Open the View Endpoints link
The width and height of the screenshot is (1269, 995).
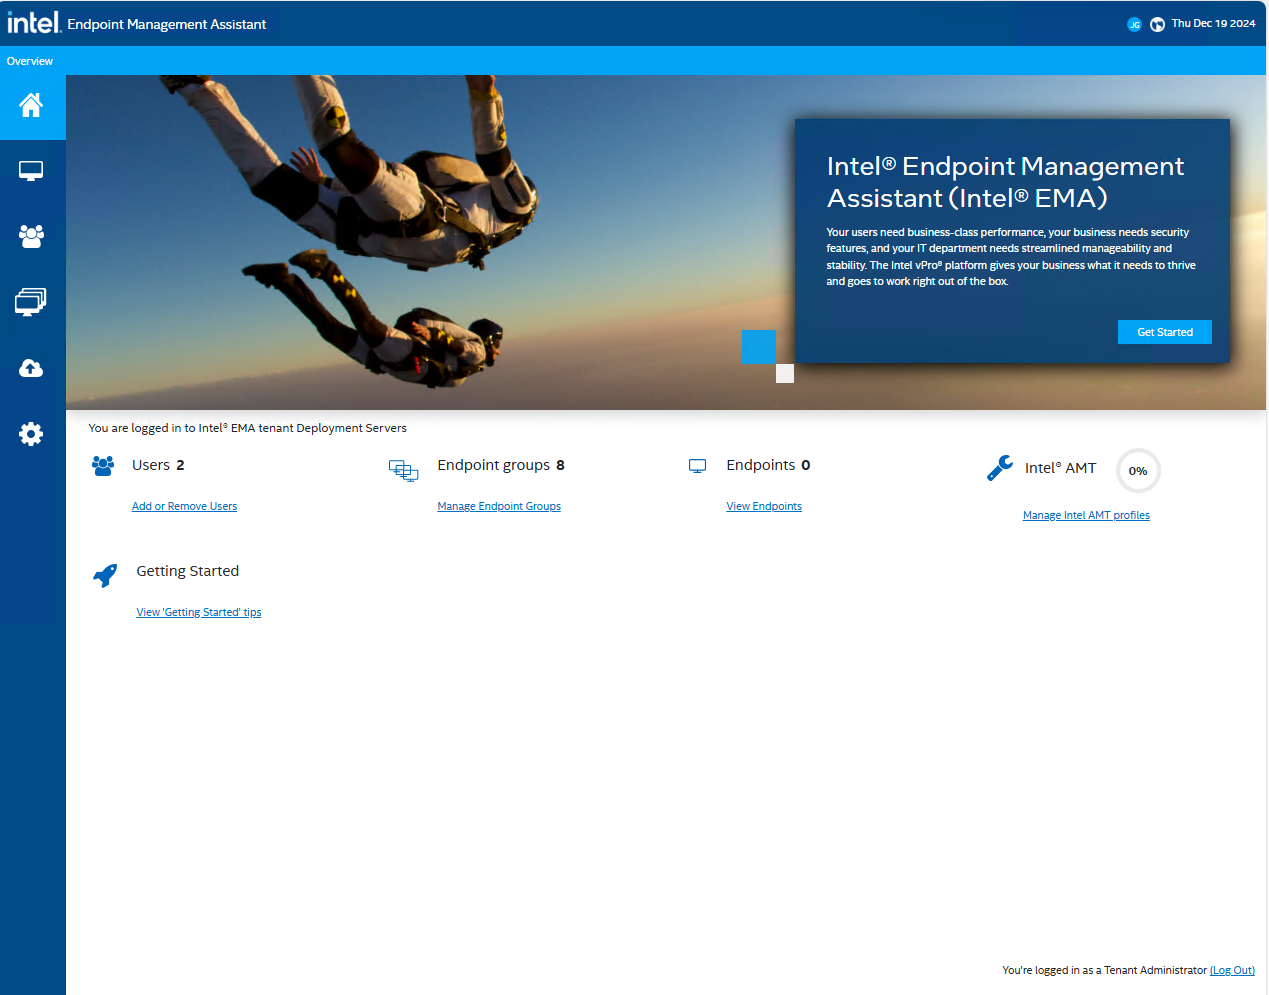764,506
